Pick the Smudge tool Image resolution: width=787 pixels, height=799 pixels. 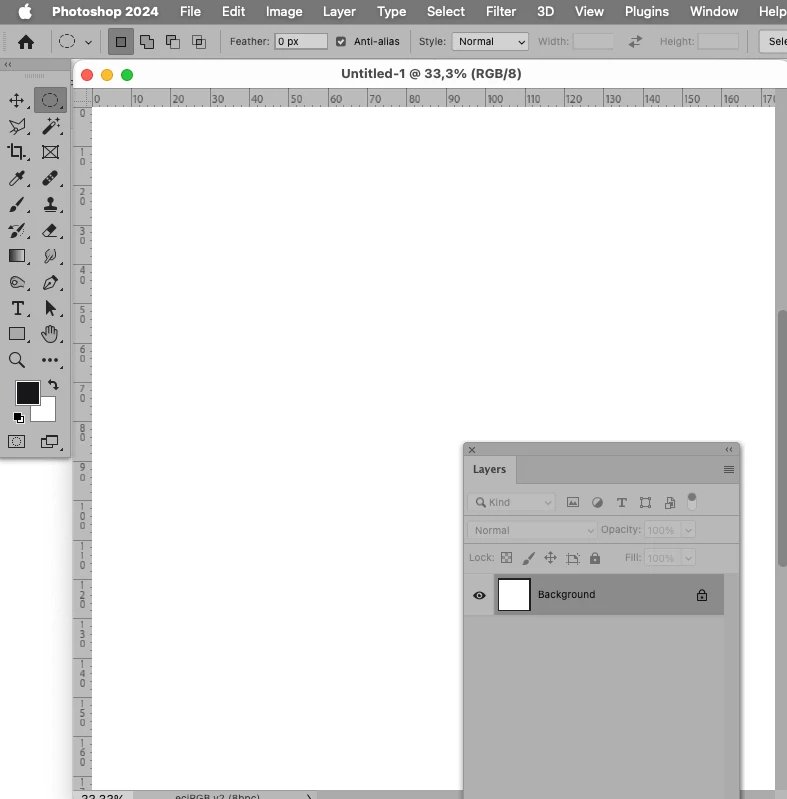(50, 256)
